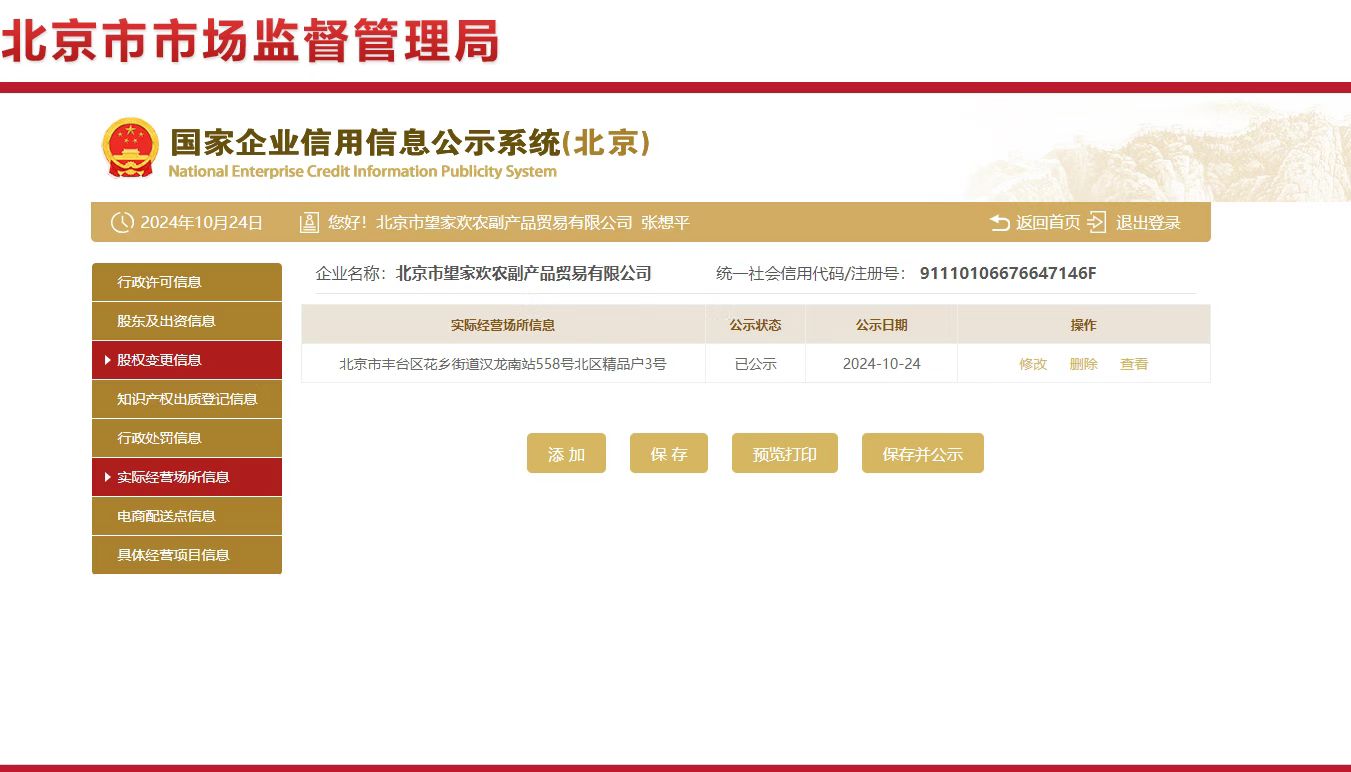Click the company name after 企业名称
The image size is (1351, 772).
click(x=524, y=273)
